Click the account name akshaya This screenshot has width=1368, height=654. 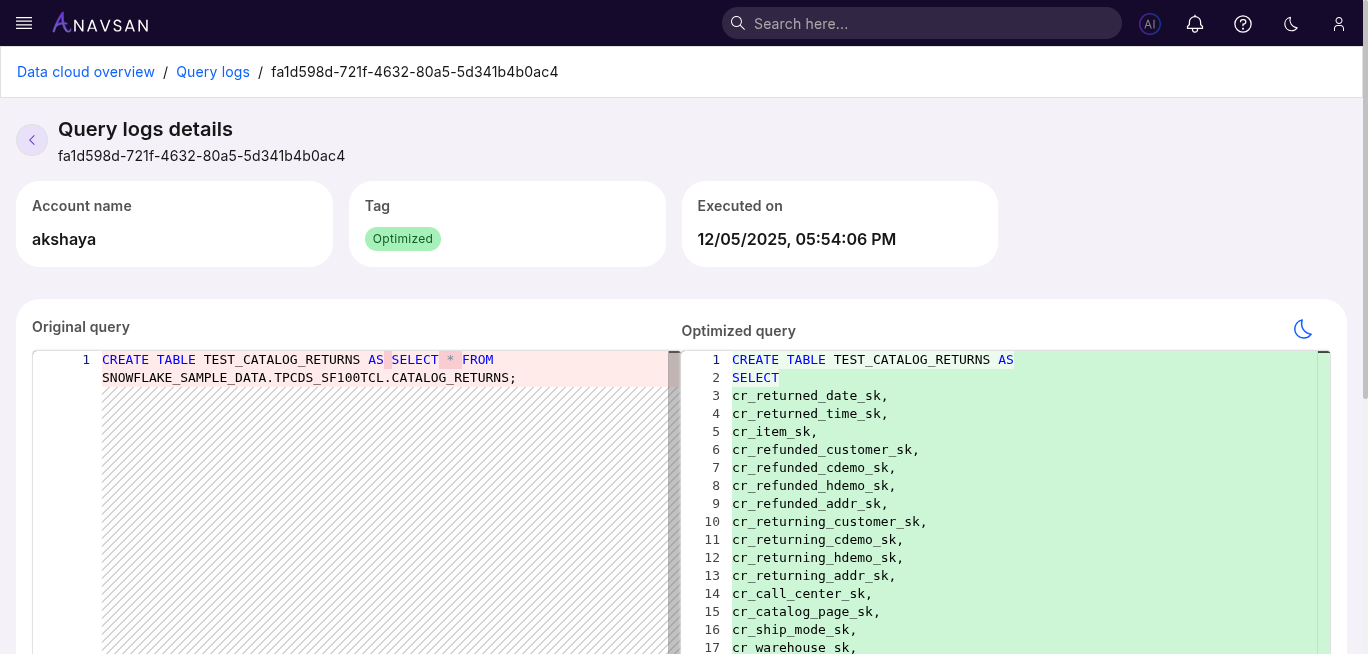[64, 239]
